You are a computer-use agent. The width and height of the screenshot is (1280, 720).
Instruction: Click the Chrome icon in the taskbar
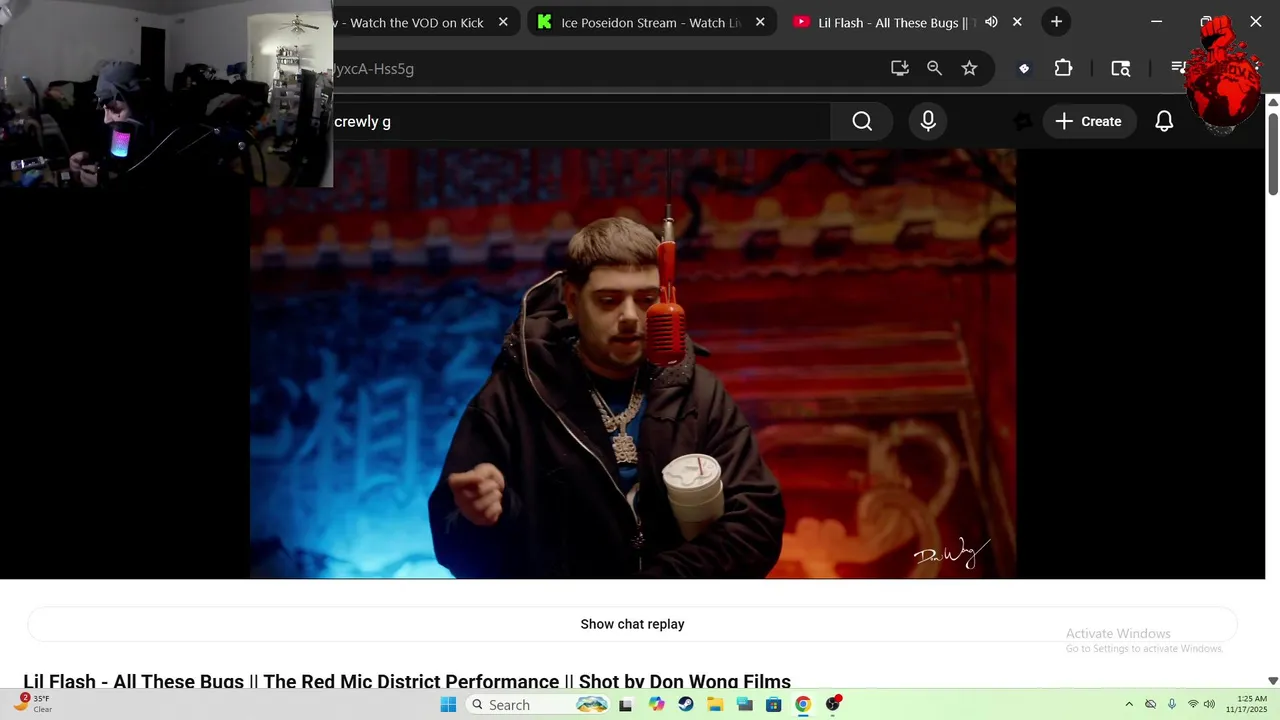click(x=803, y=704)
